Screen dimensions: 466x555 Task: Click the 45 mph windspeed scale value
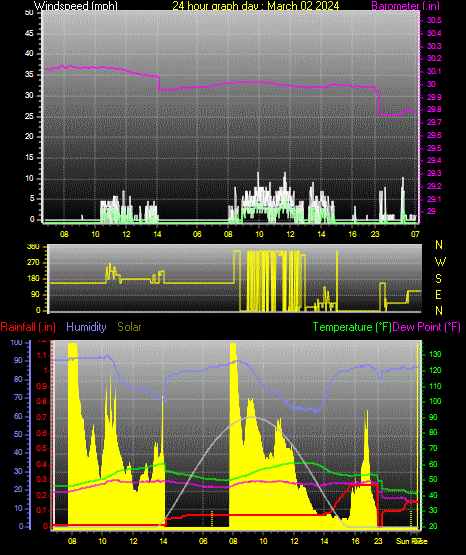29,34
